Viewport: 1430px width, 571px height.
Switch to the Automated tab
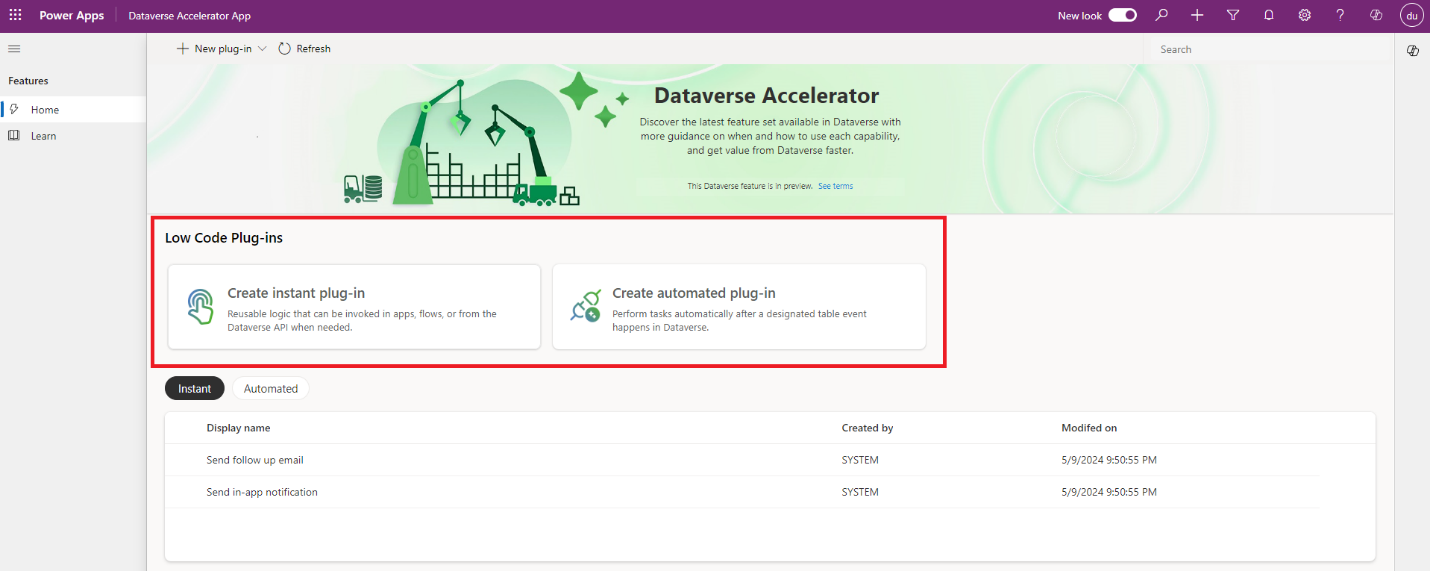(271, 388)
